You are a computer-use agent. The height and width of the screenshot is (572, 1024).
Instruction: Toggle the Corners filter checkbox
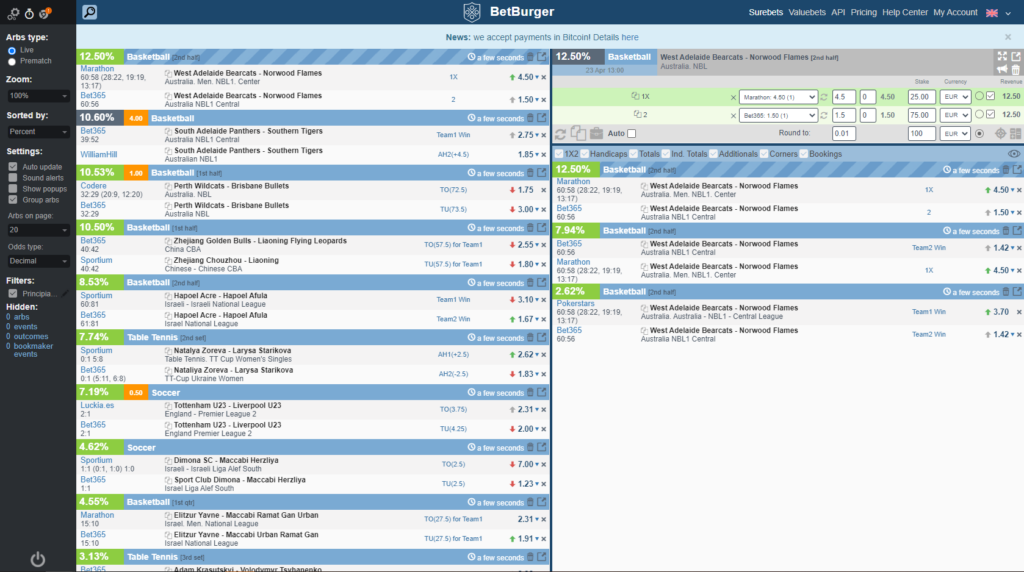tap(764, 154)
